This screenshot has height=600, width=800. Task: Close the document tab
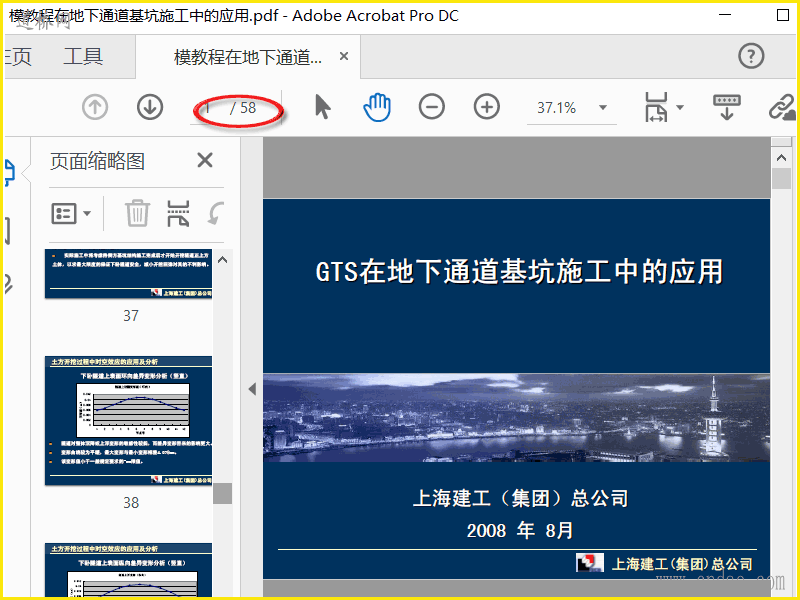point(344,56)
